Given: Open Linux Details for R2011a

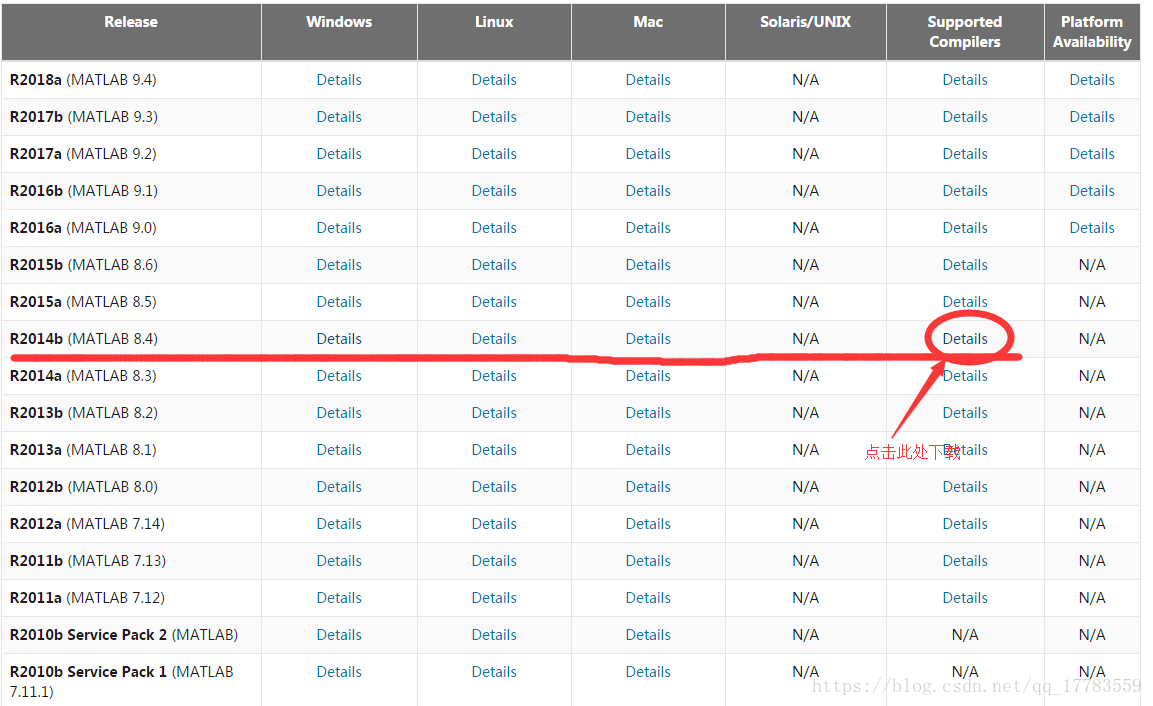Looking at the screenshot, I should [x=494, y=598].
